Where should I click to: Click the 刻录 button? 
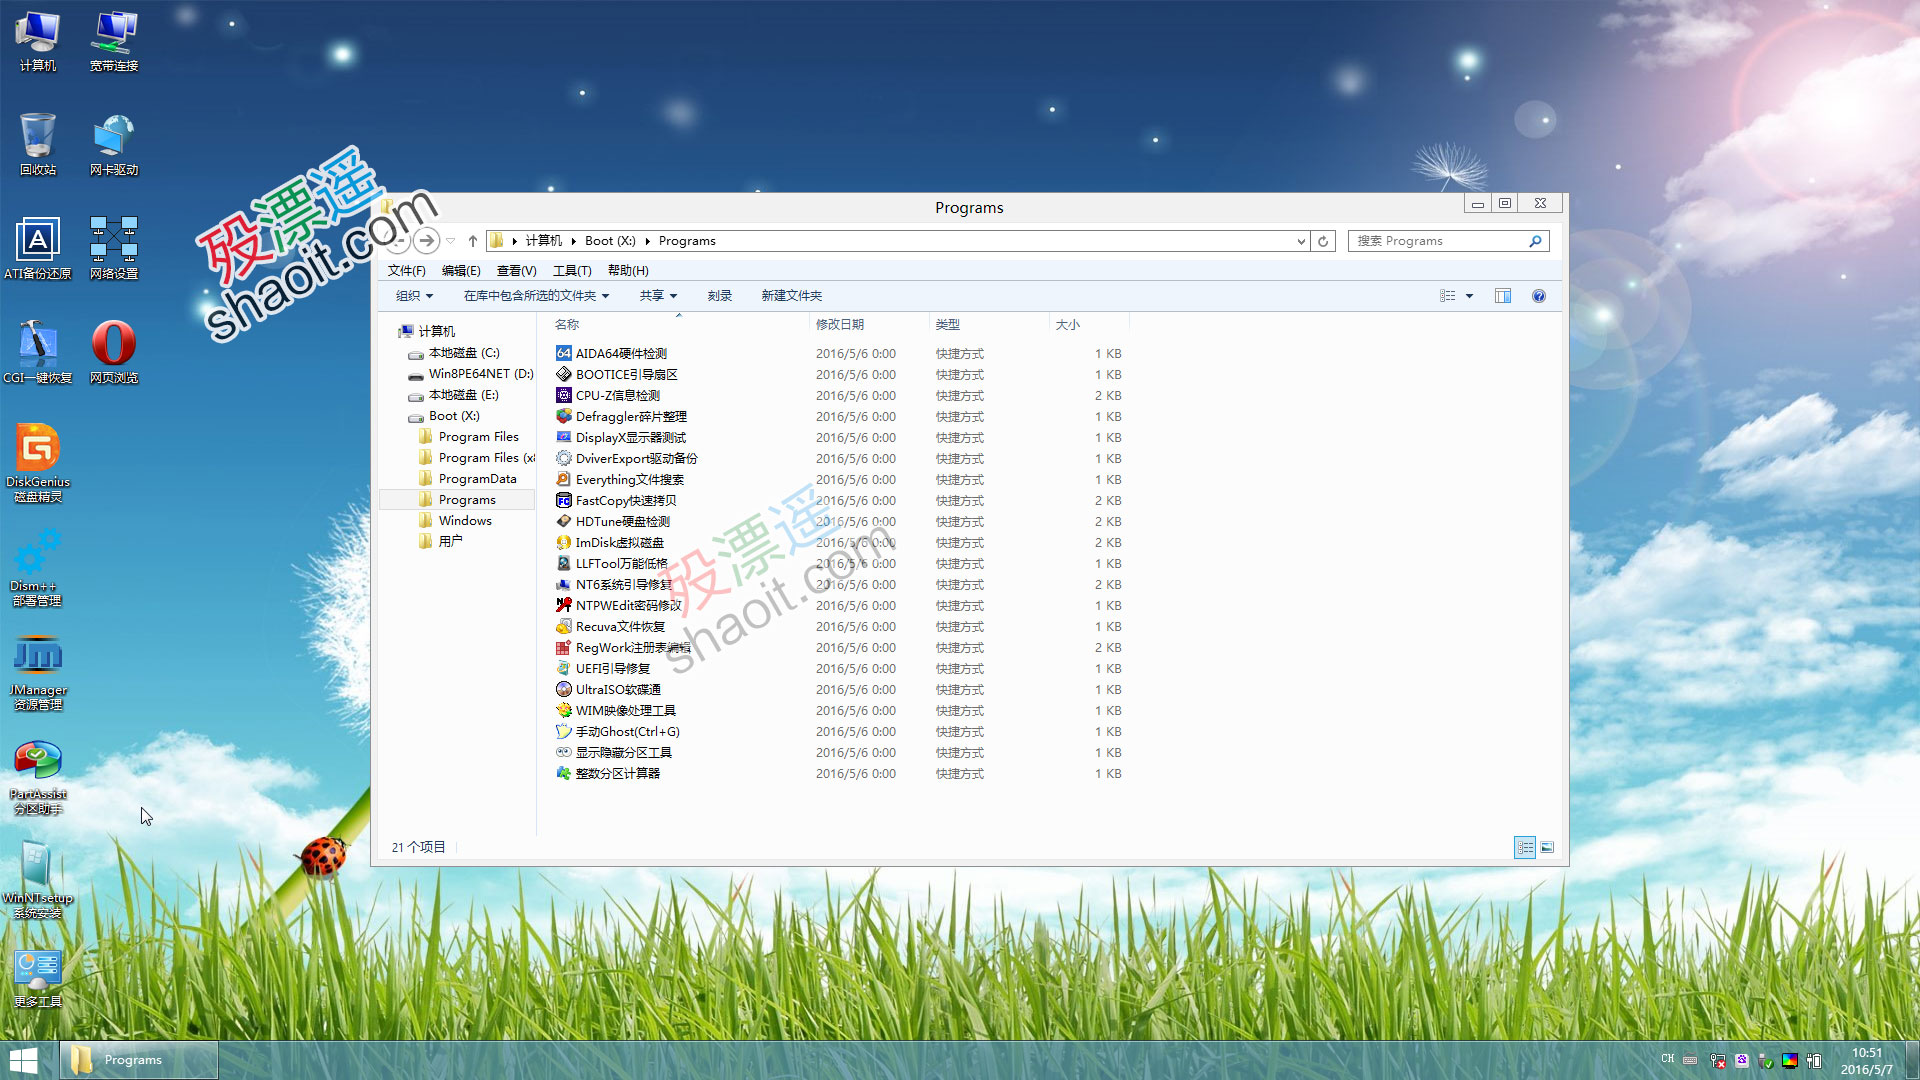pos(719,296)
